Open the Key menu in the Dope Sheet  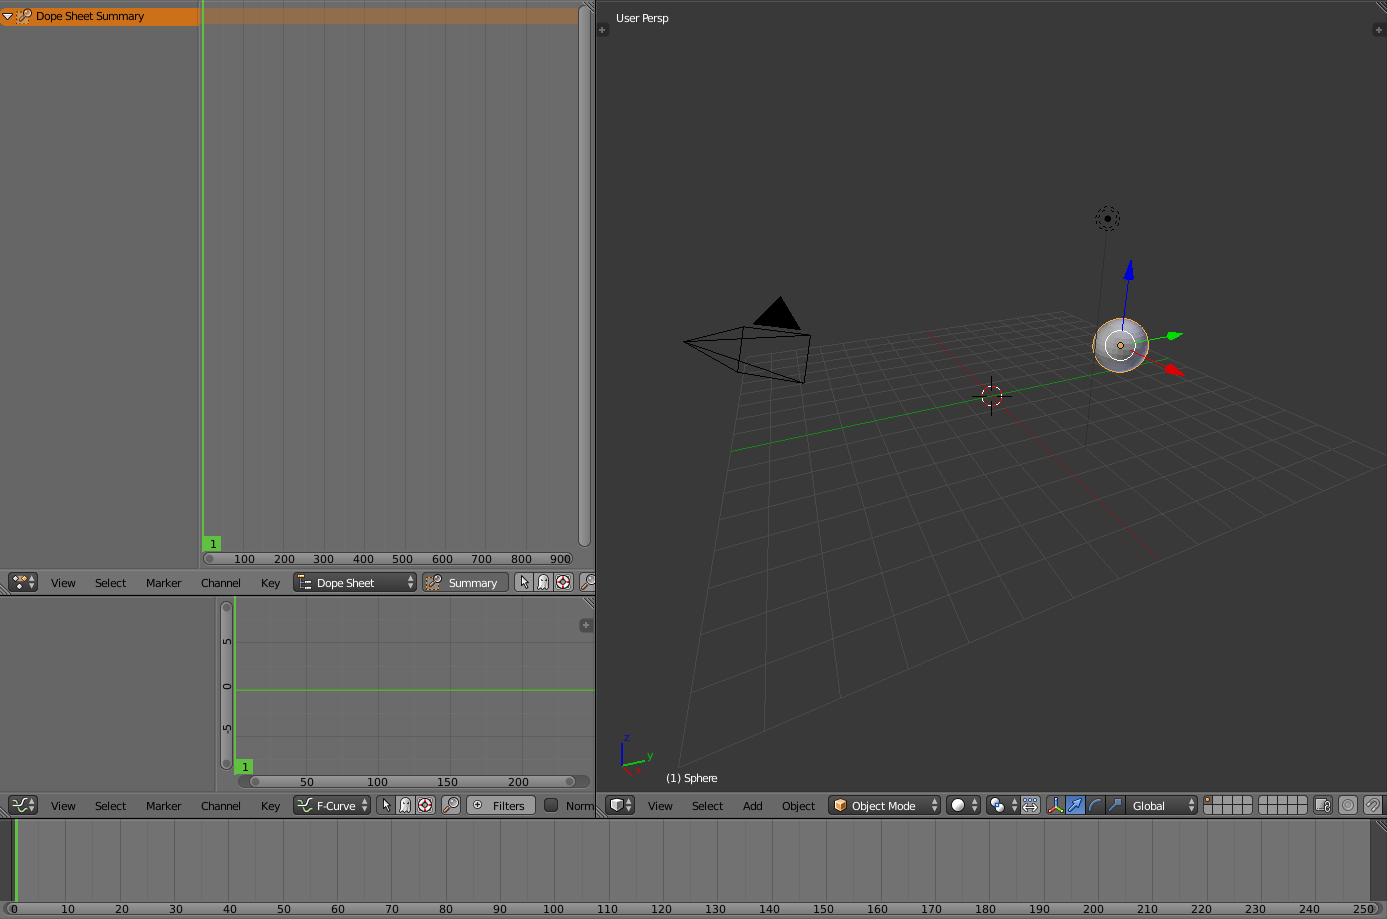(270, 582)
